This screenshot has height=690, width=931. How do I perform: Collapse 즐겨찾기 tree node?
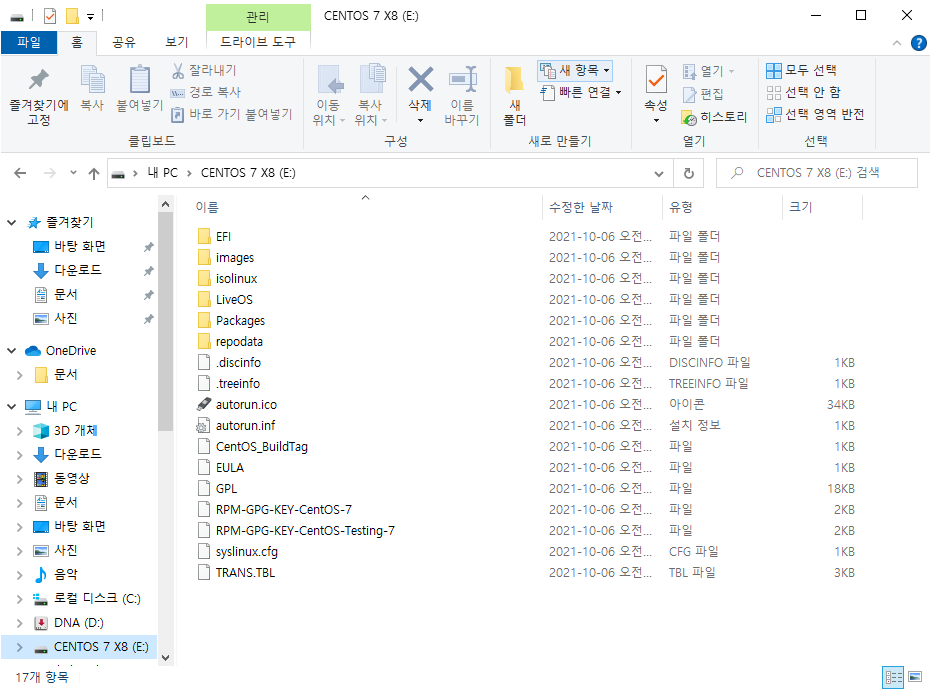click(x=11, y=223)
